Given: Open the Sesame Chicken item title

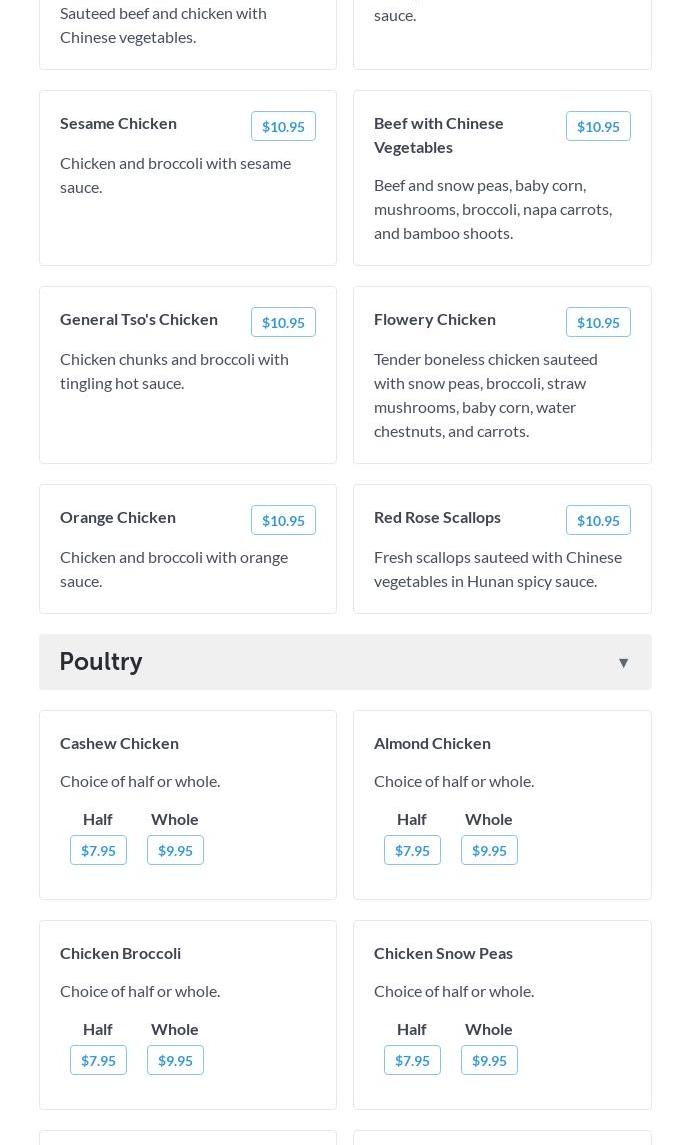Looking at the screenshot, I should point(118,123).
